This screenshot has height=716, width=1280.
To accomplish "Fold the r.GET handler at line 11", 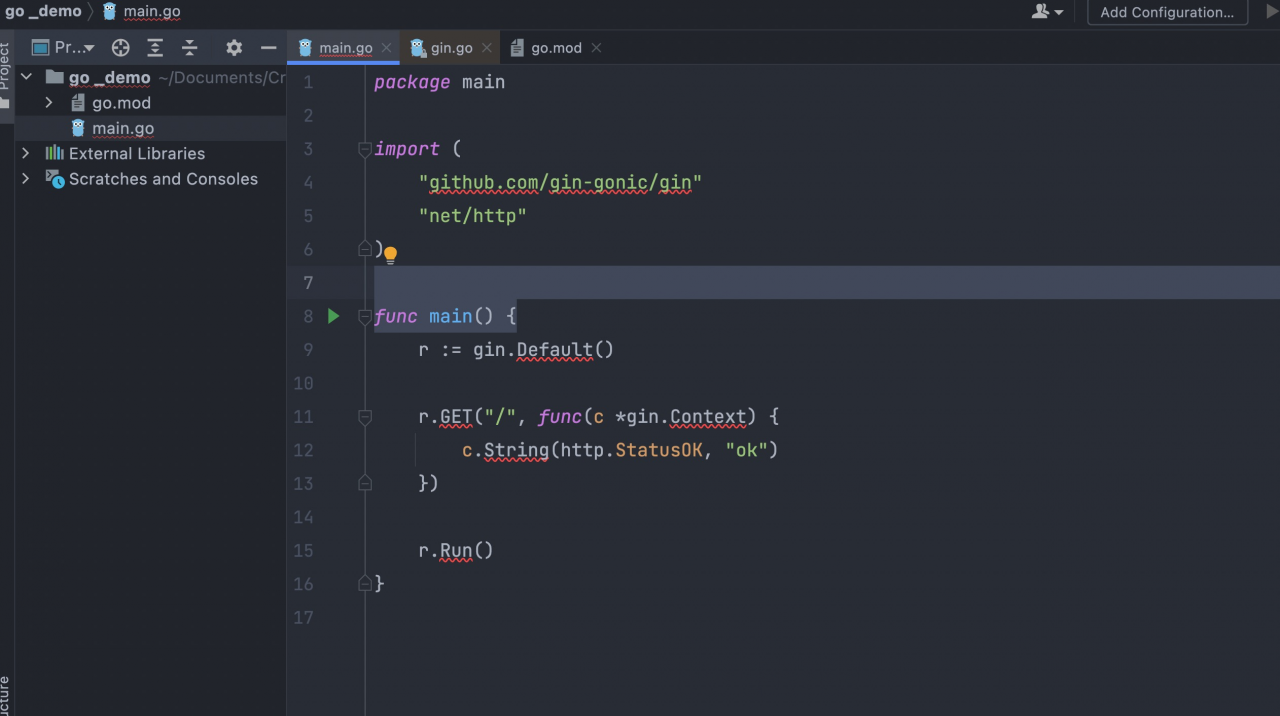I will 365,416.
